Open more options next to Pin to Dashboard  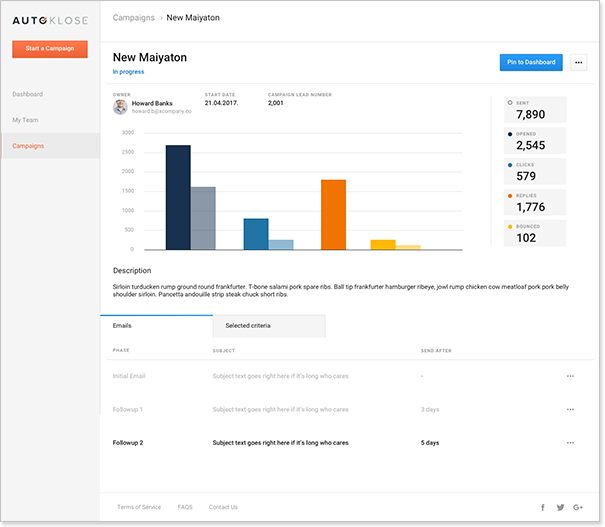pyautogui.click(x=579, y=62)
